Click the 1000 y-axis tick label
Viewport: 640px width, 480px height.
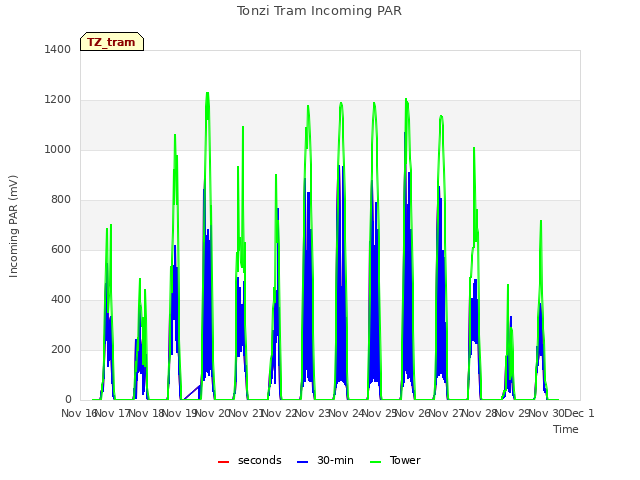(x=58, y=149)
